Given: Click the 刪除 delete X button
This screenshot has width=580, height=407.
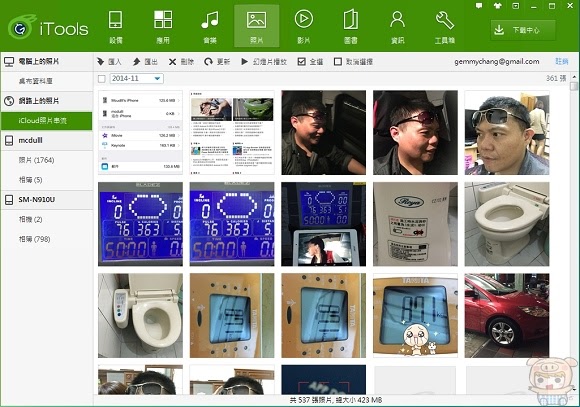Looking at the screenshot, I should [181, 61].
